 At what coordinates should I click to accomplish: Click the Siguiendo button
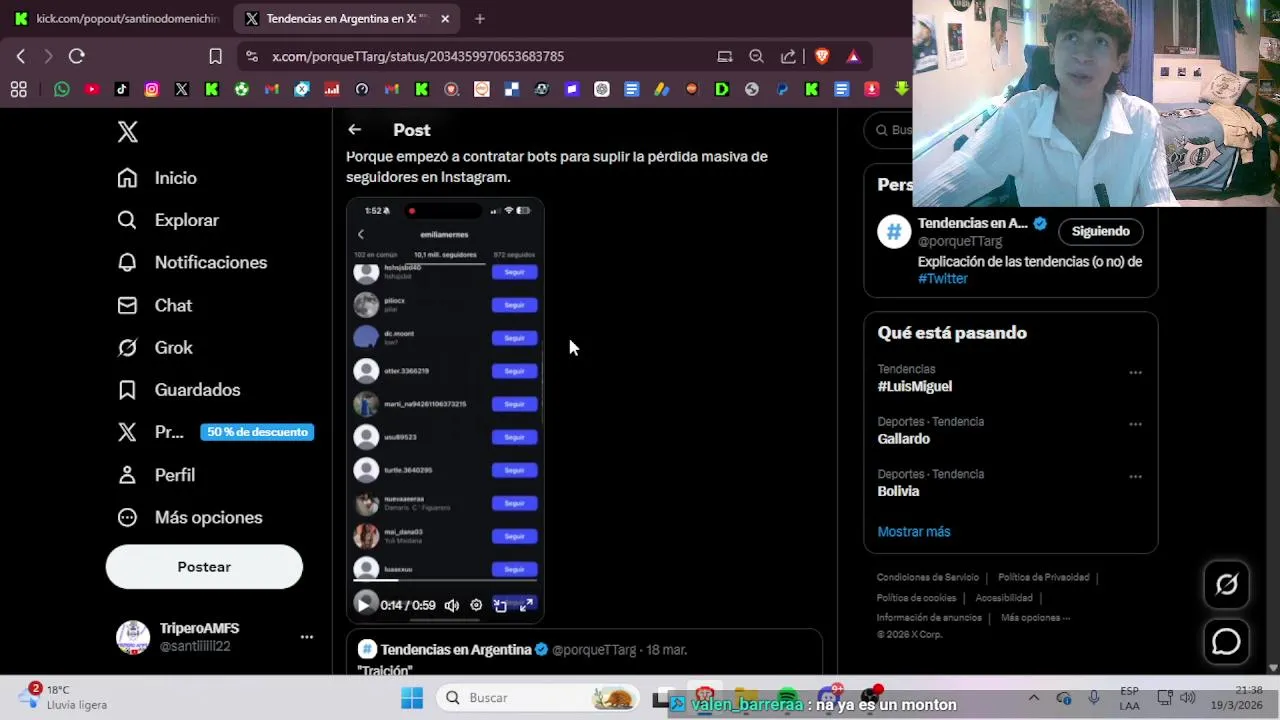pyautogui.click(x=1101, y=231)
